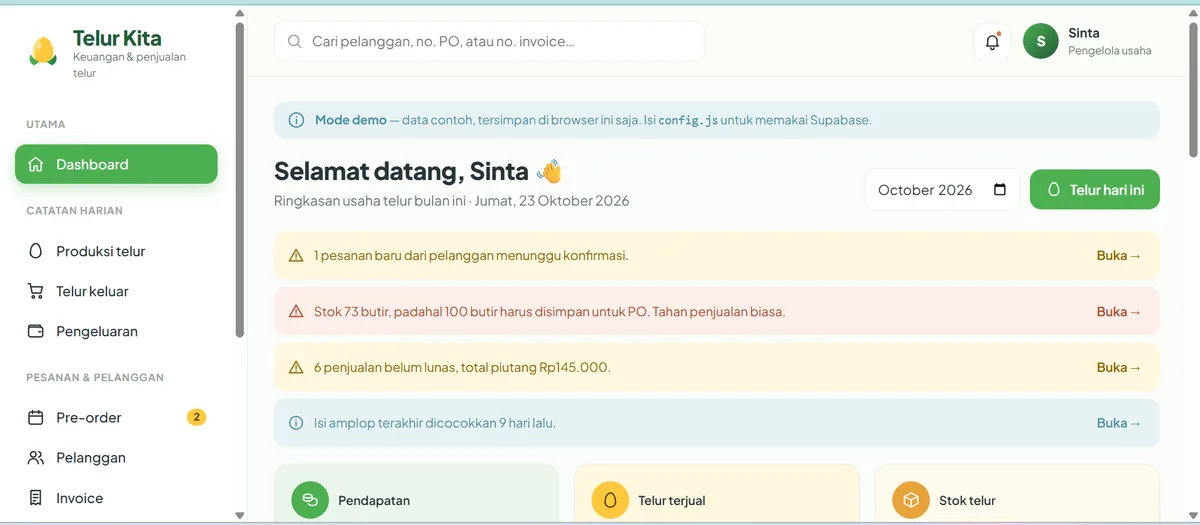
Task: Click the config.js code text
Action: click(x=688, y=120)
